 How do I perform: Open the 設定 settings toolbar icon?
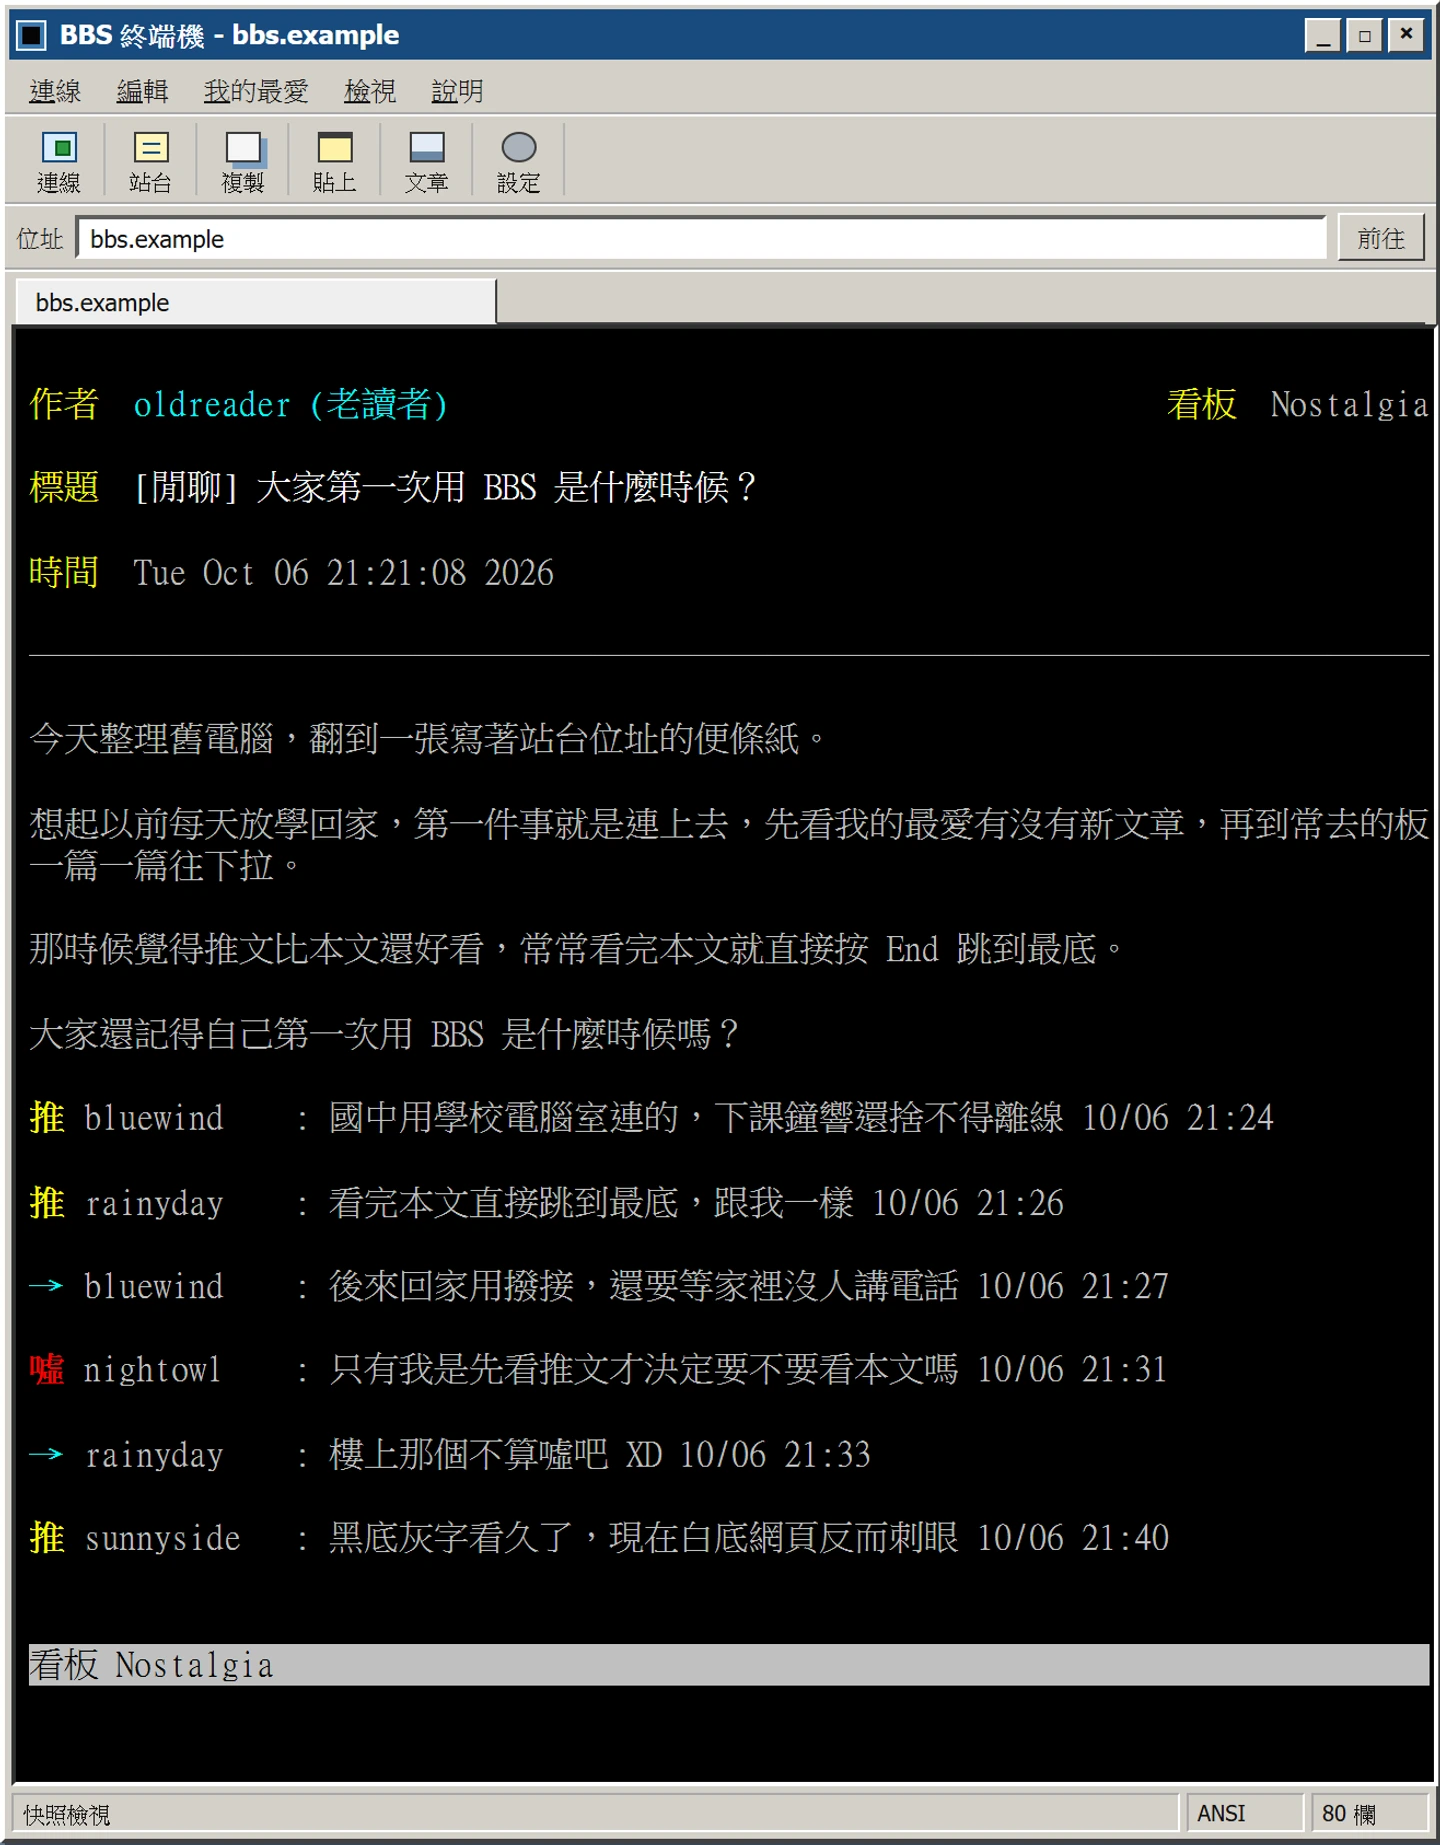click(x=519, y=161)
